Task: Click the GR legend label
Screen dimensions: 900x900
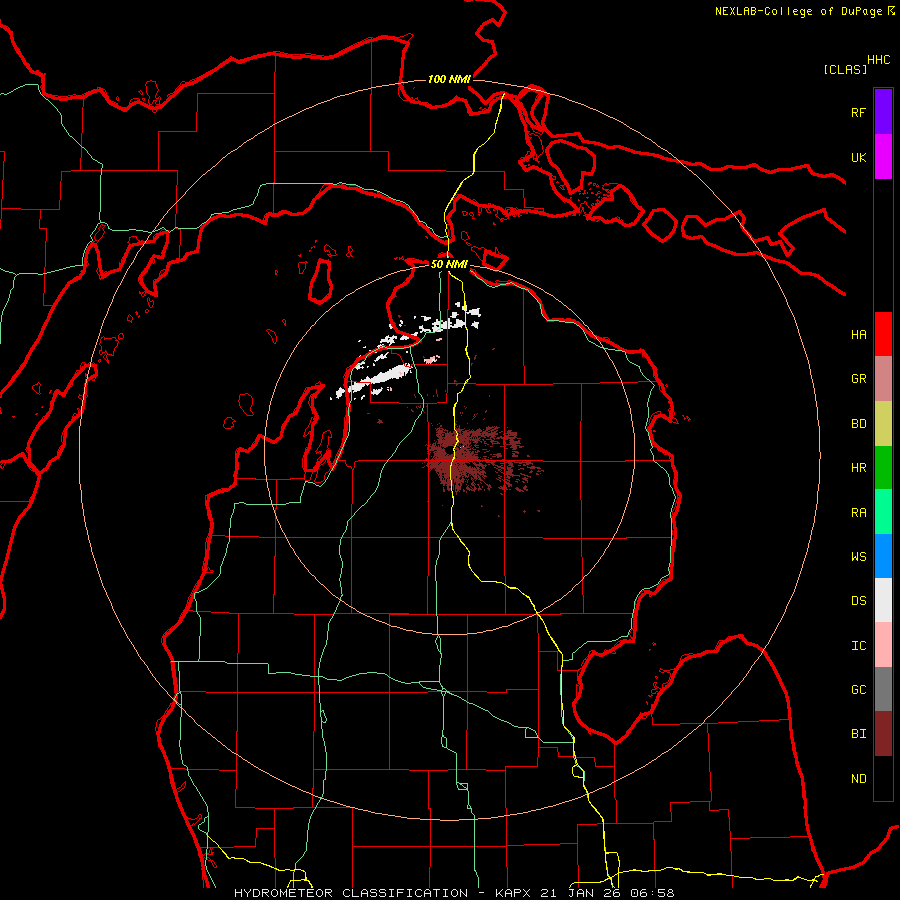Action: pos(858,379)
